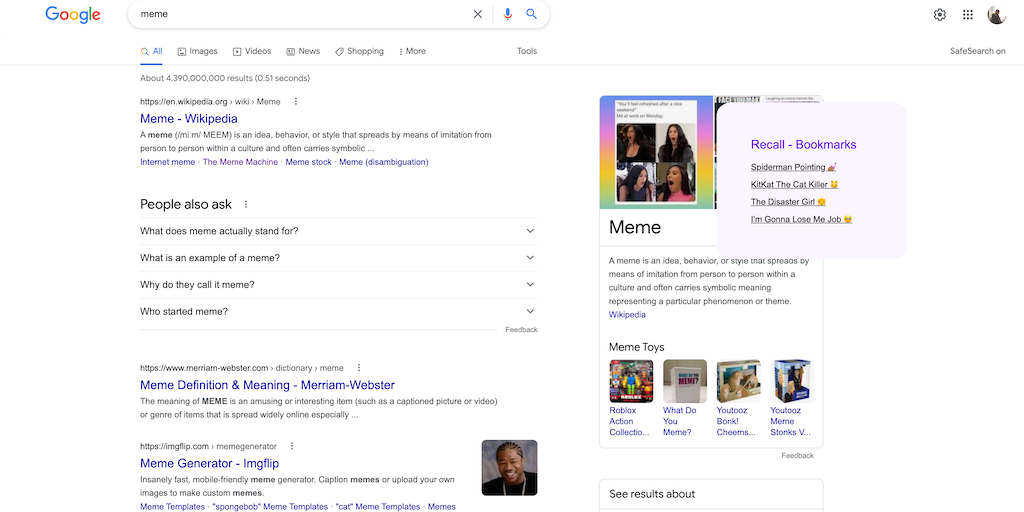Viewport: 1024px width, 512px height.
Task: Open the settings gear icon
Action: point(939,14)
